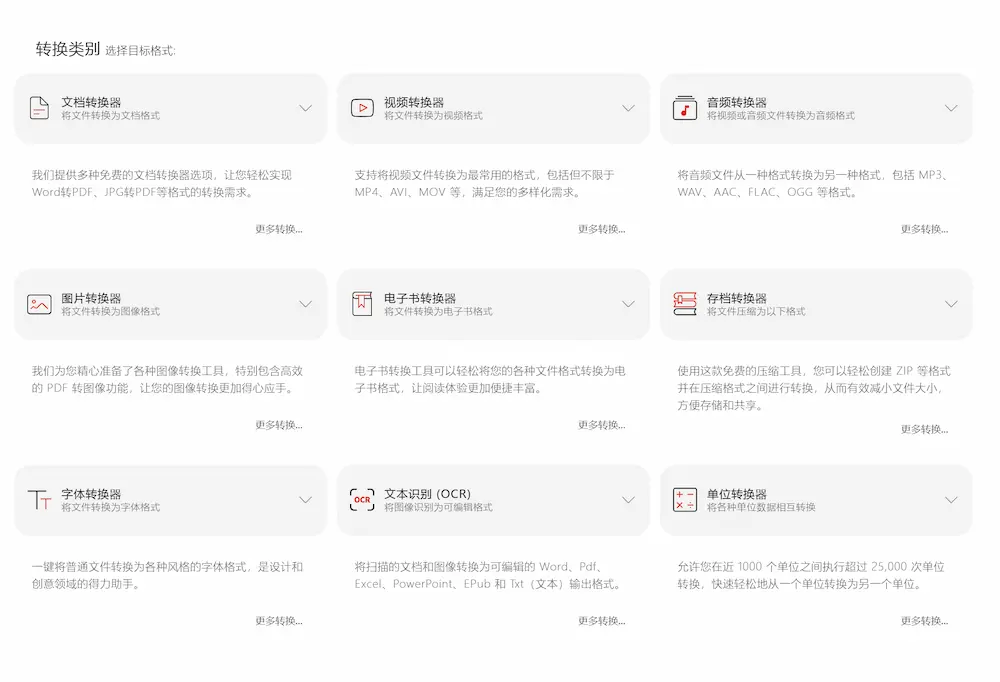Click the ebook tool description paragraph
The height and width of the screenshot is (682, 1000).
coord(490,380)
